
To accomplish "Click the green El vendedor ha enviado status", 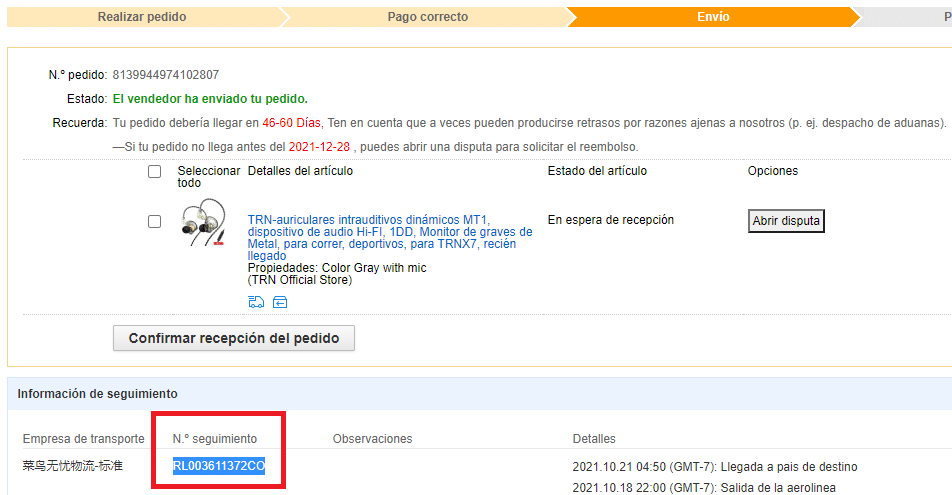I will click(210, 99).
